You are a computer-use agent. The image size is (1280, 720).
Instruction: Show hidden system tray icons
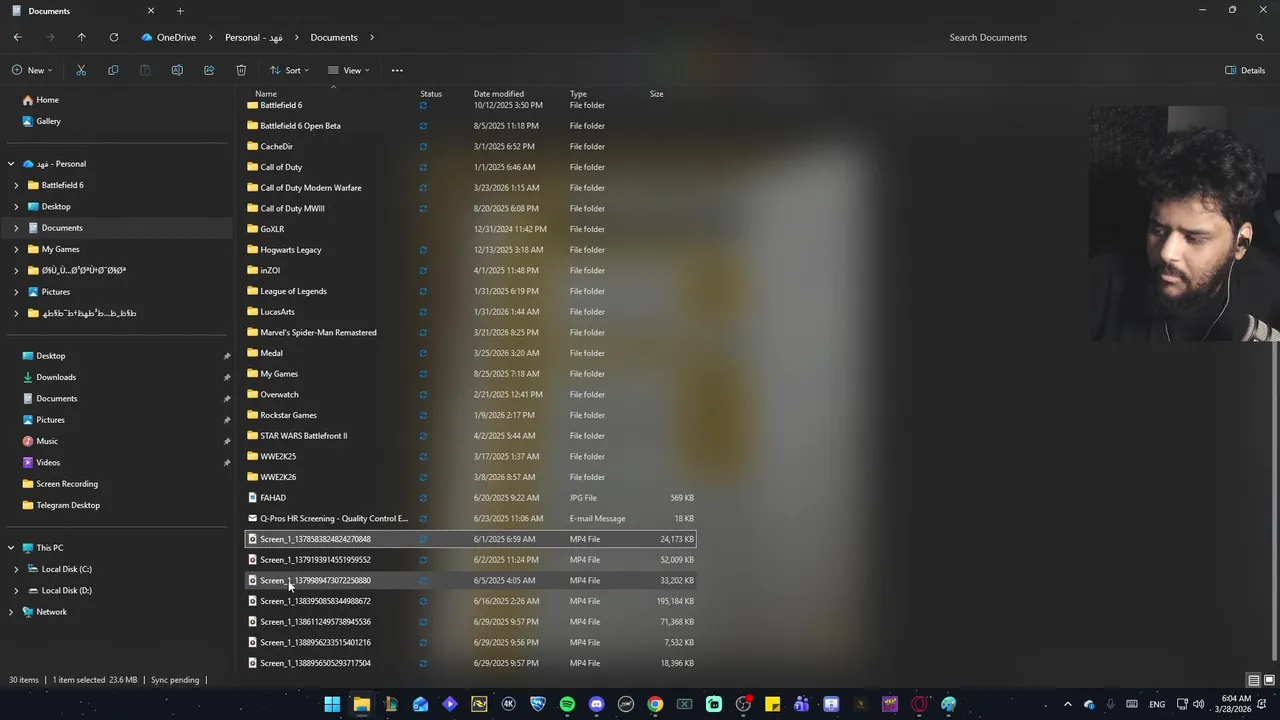(x=1067, y=704)
